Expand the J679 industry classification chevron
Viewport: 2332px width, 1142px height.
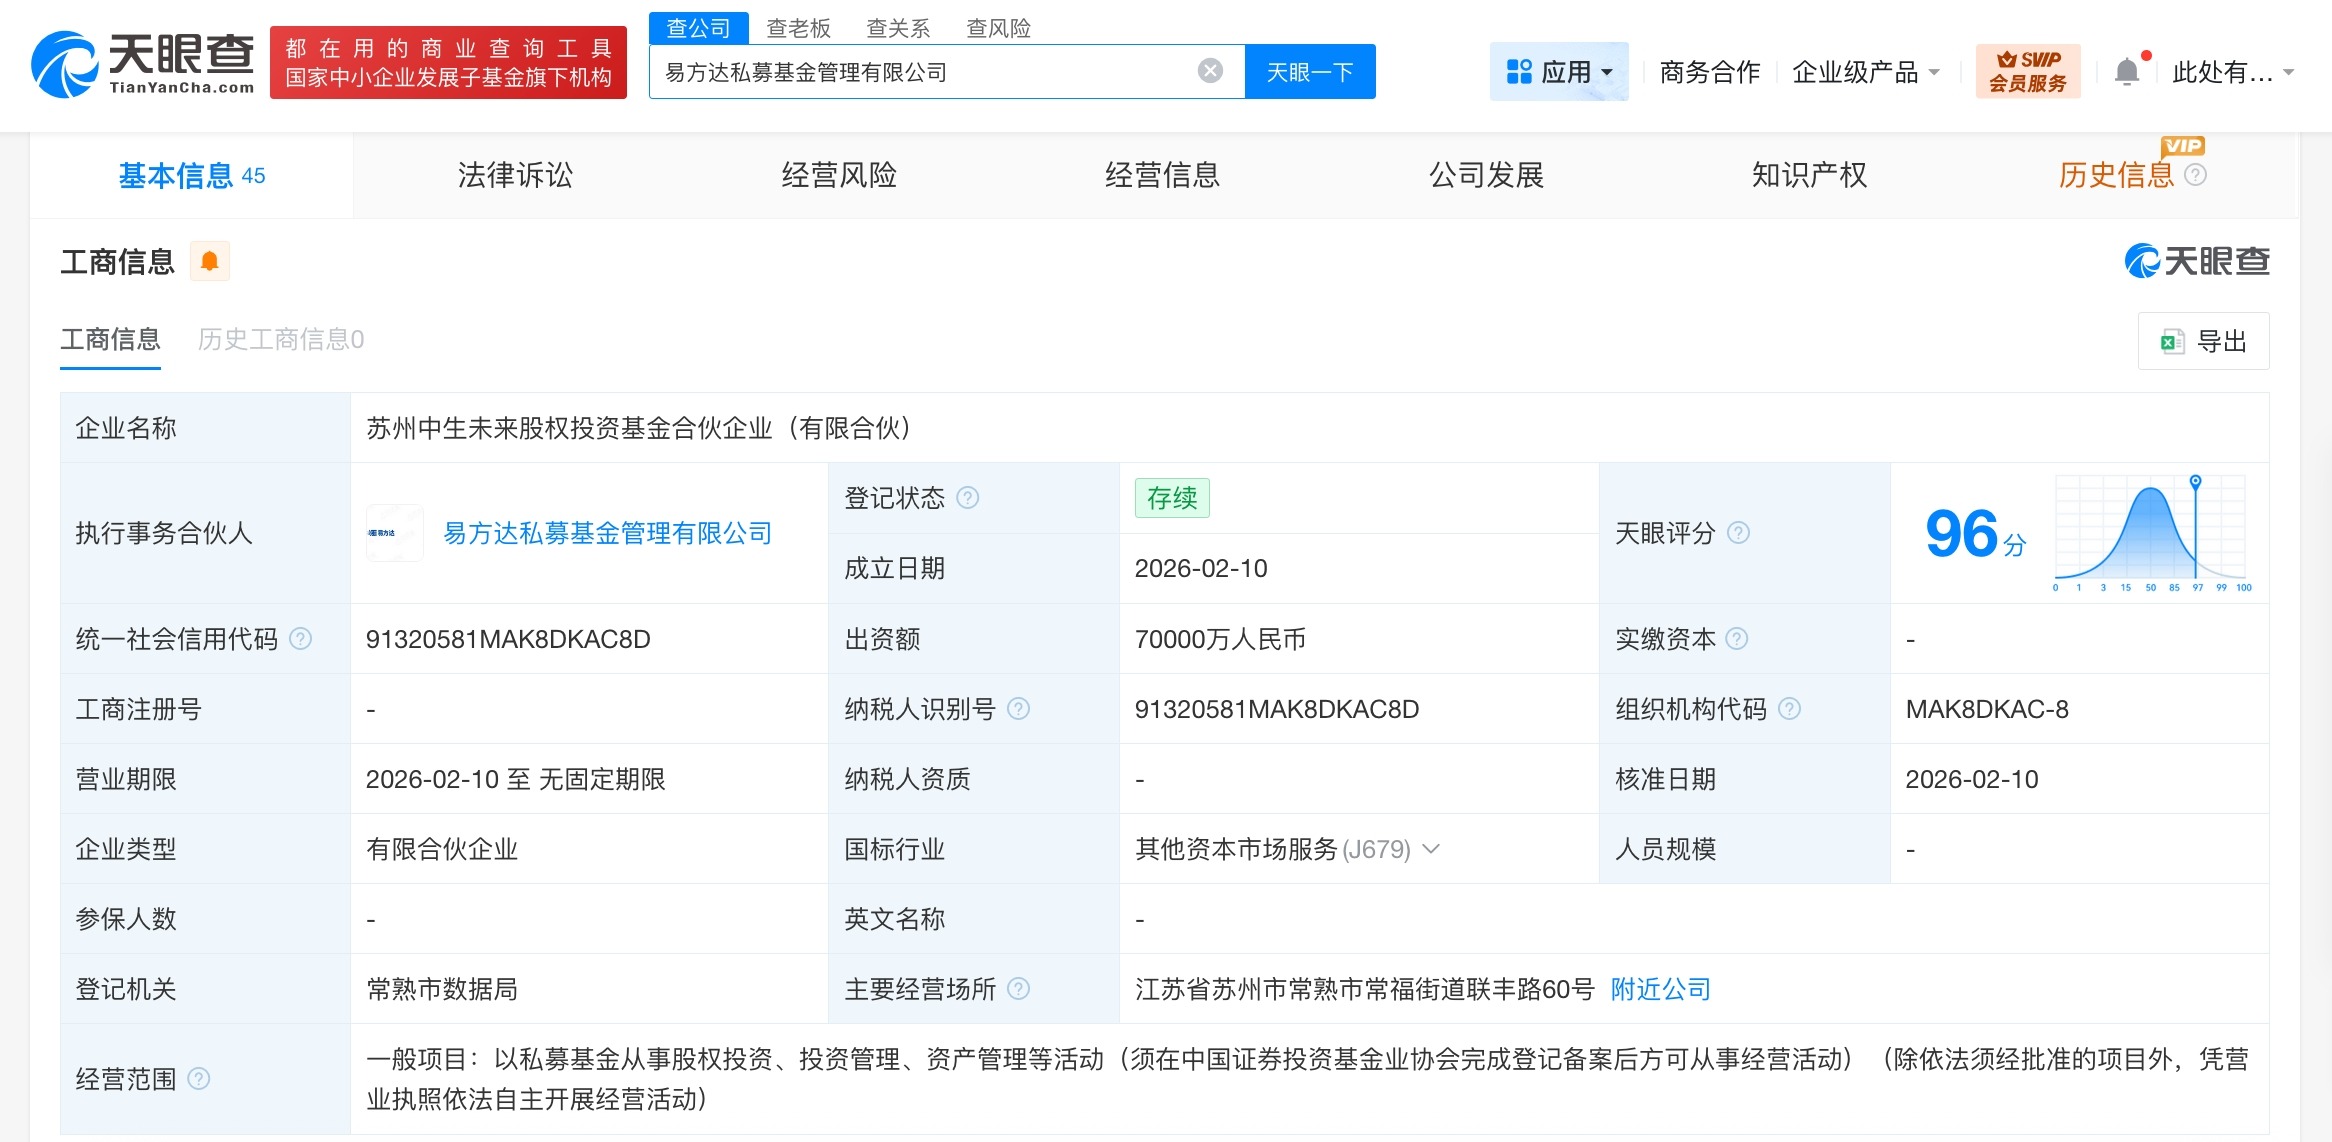[x=1432, y=849]
